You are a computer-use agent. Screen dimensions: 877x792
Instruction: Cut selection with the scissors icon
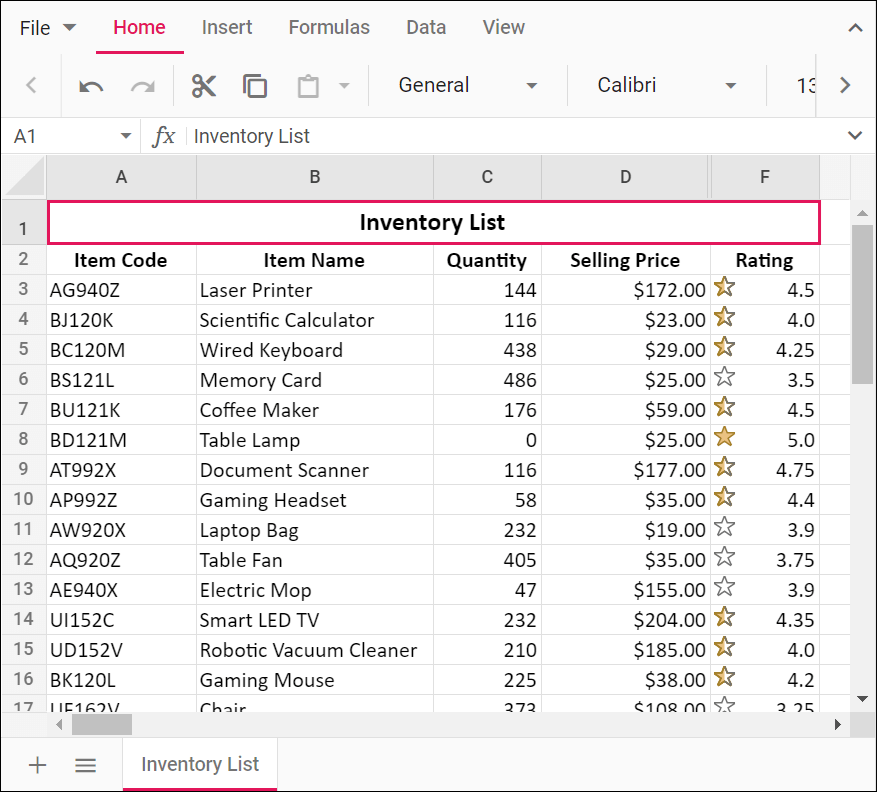pos(204,86)
